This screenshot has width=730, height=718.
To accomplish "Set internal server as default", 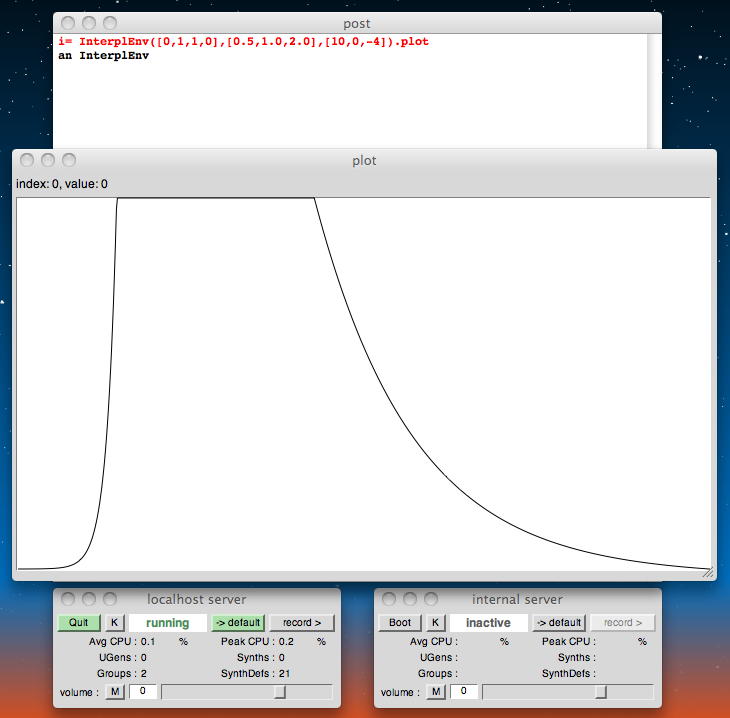I will pos(559,623).
